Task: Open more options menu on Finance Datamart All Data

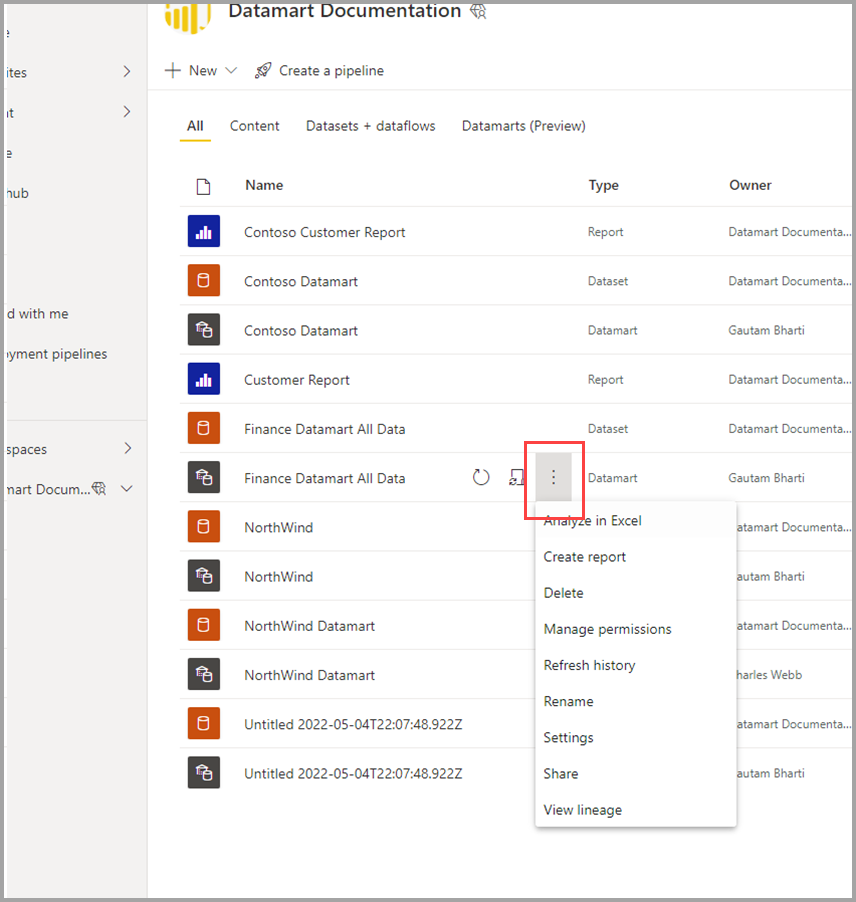Action: pyautogui.click(x=553, y=478)
